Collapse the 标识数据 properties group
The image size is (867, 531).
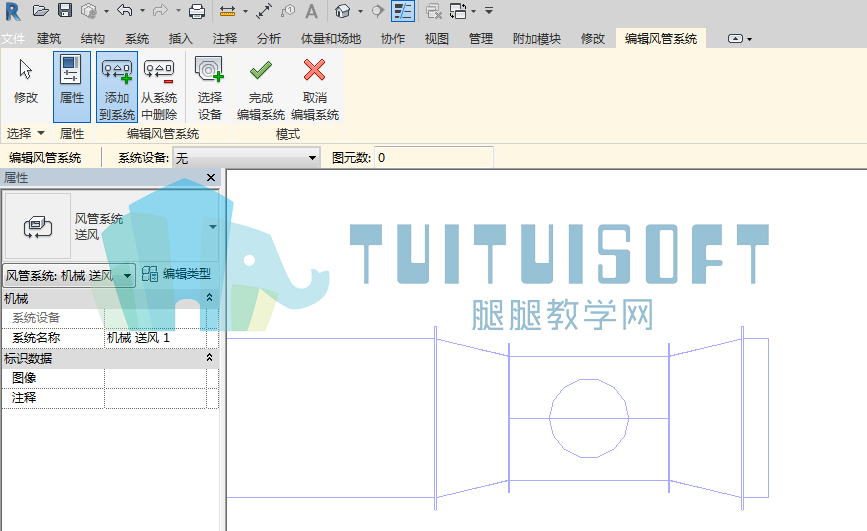click(210, 358)
